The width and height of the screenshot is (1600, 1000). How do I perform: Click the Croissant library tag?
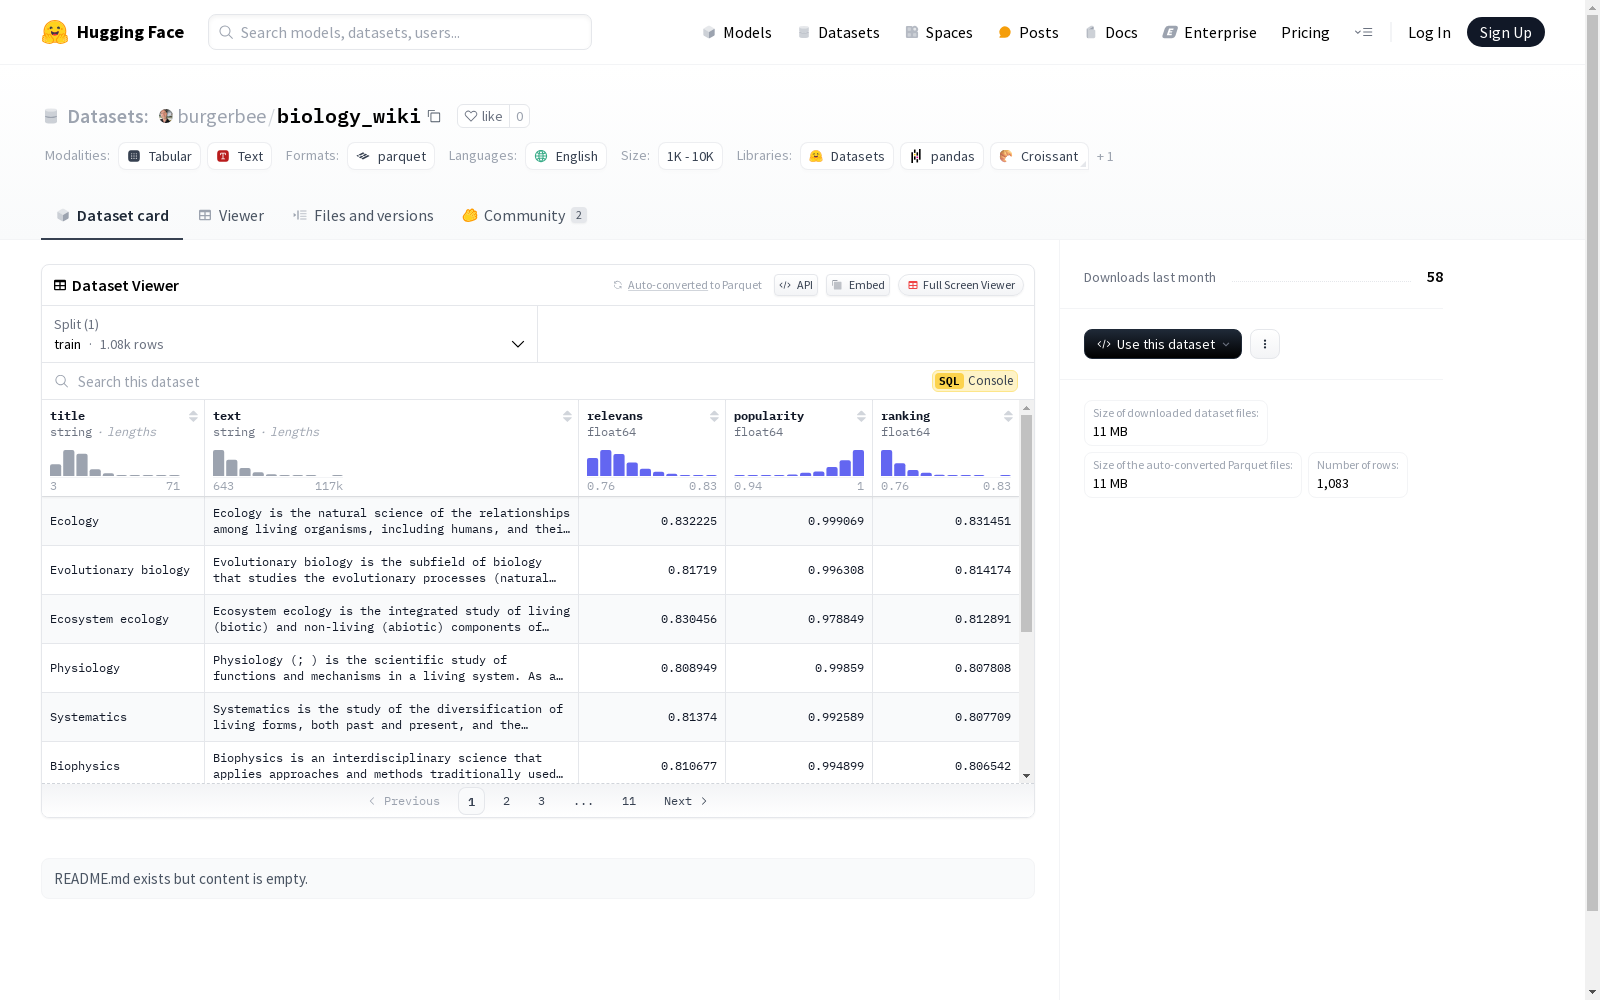[x=1039, y=156]
